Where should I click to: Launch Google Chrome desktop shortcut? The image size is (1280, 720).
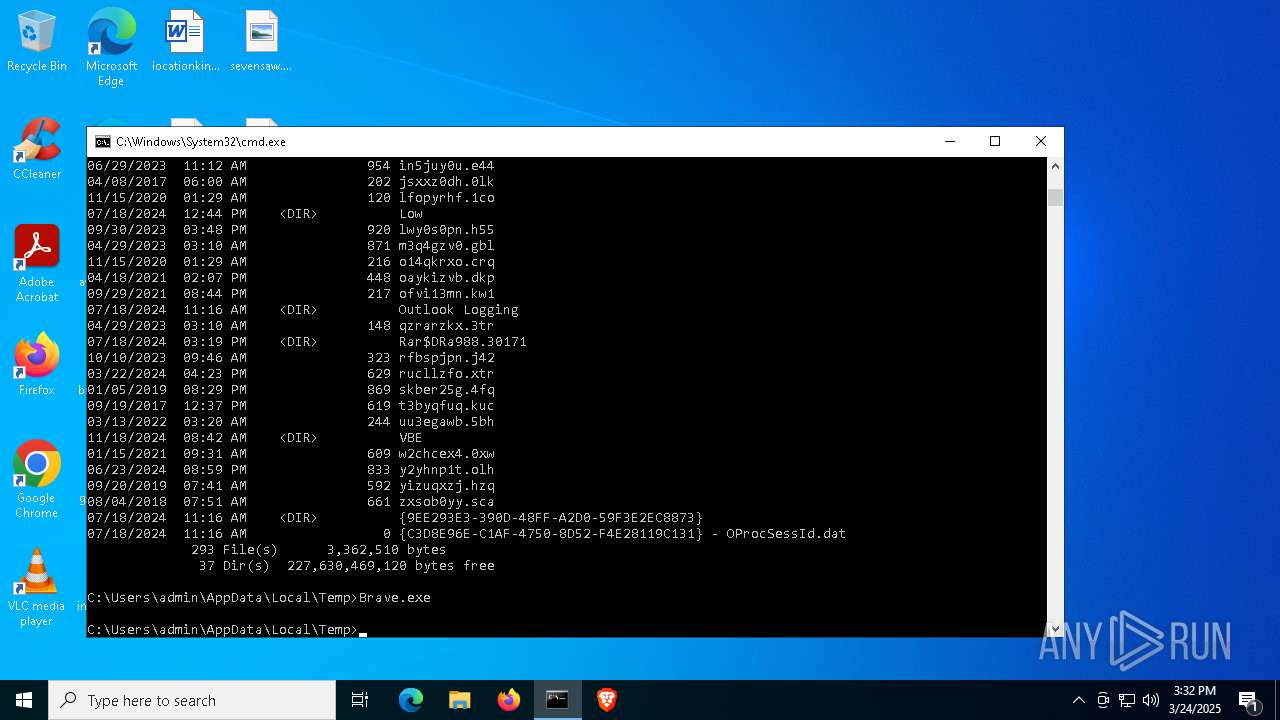coord(37,480)
